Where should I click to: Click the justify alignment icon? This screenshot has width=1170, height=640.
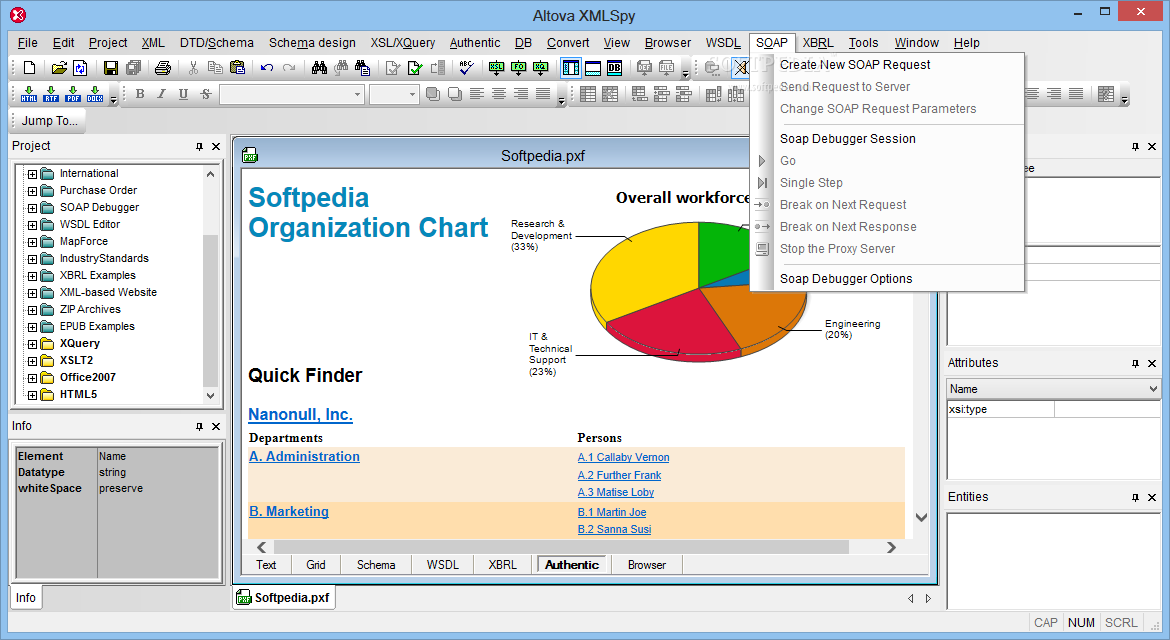click(542, 93)
